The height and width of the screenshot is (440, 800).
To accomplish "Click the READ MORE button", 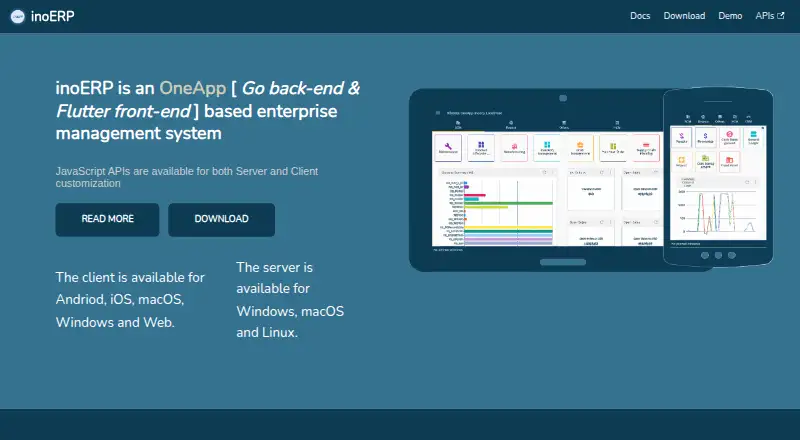I will click(x=107, y=219).
